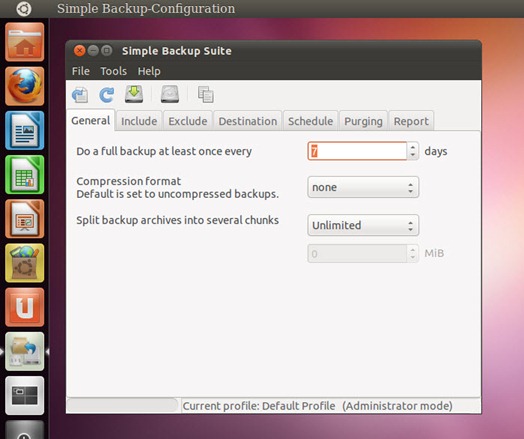The width and height of the screenshot is (524, 439).
Task: Click the MiB spinner up arrow
Action: 413,250
